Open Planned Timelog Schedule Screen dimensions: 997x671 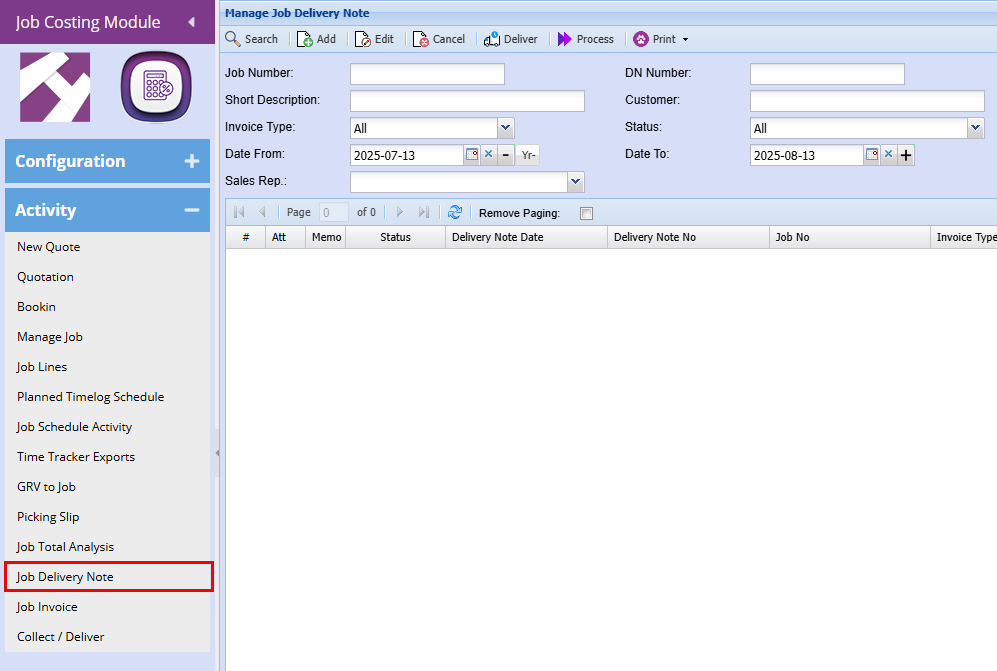coord(90,397)
